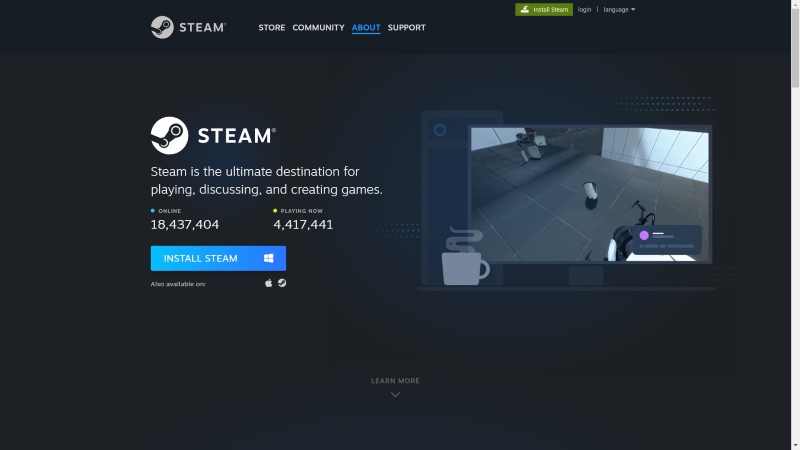Click the Portal game screenshot in the monitor
The height and width of the screenshot is (450, 800).
pos(590,194)
